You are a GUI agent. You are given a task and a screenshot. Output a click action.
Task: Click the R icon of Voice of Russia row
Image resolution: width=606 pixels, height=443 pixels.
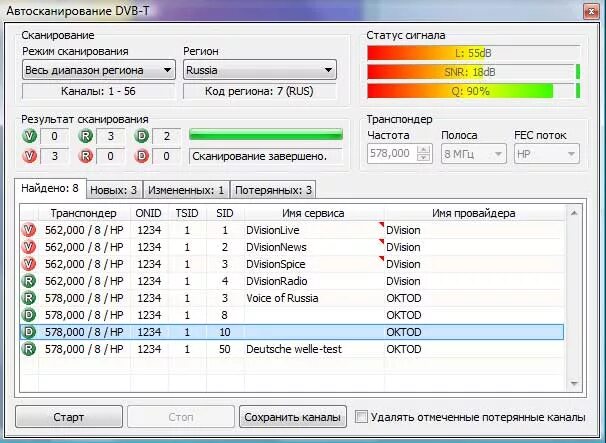(x=29, y=298)
